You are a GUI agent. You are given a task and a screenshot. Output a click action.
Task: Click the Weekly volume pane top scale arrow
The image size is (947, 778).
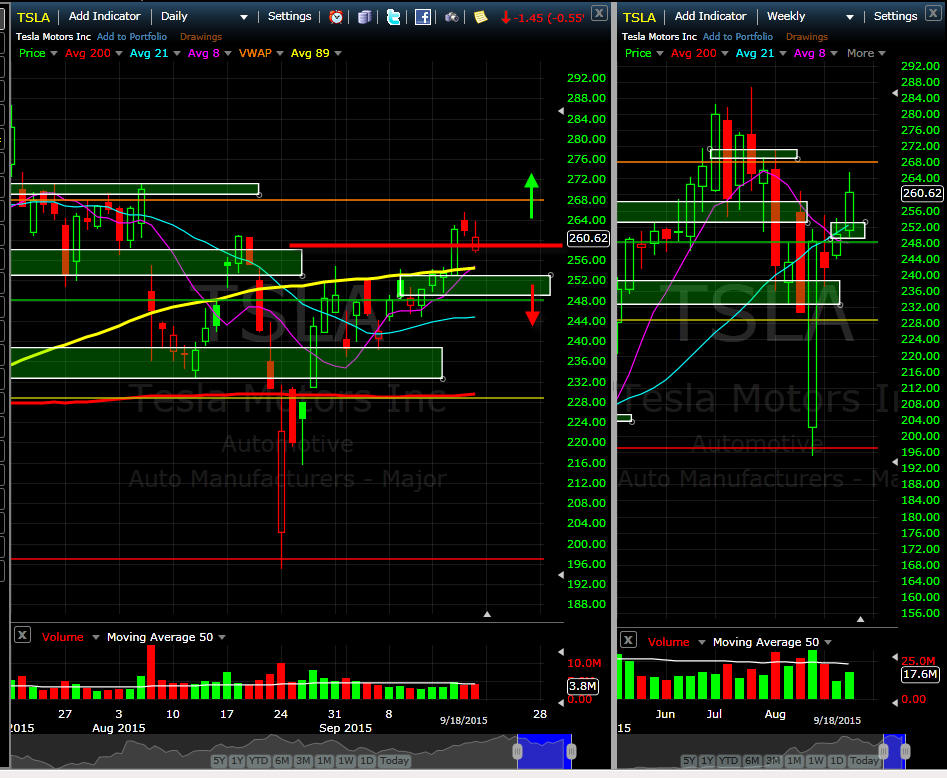pyautogui.click(x=894, y=657)
